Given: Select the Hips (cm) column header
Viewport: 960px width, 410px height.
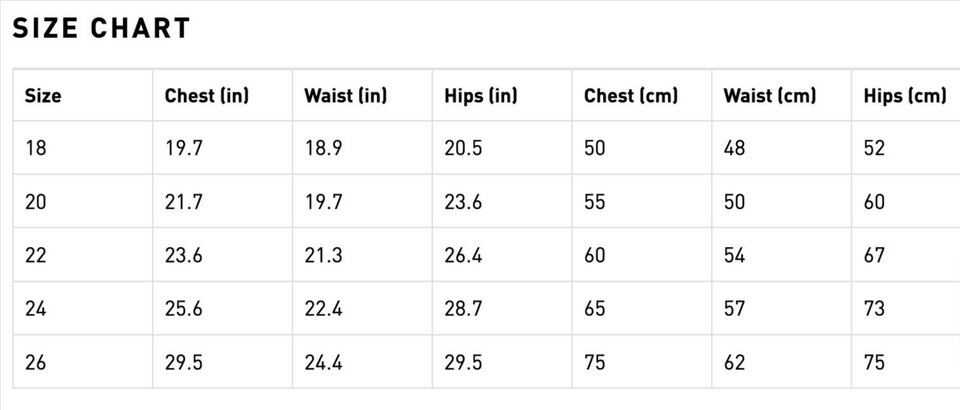Looking at the screenshot, I should coord(904,96).
